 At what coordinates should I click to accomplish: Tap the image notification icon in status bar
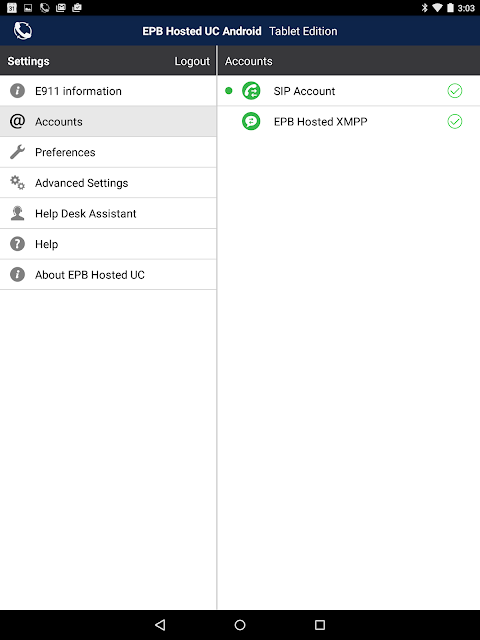[x=28, y=8]
